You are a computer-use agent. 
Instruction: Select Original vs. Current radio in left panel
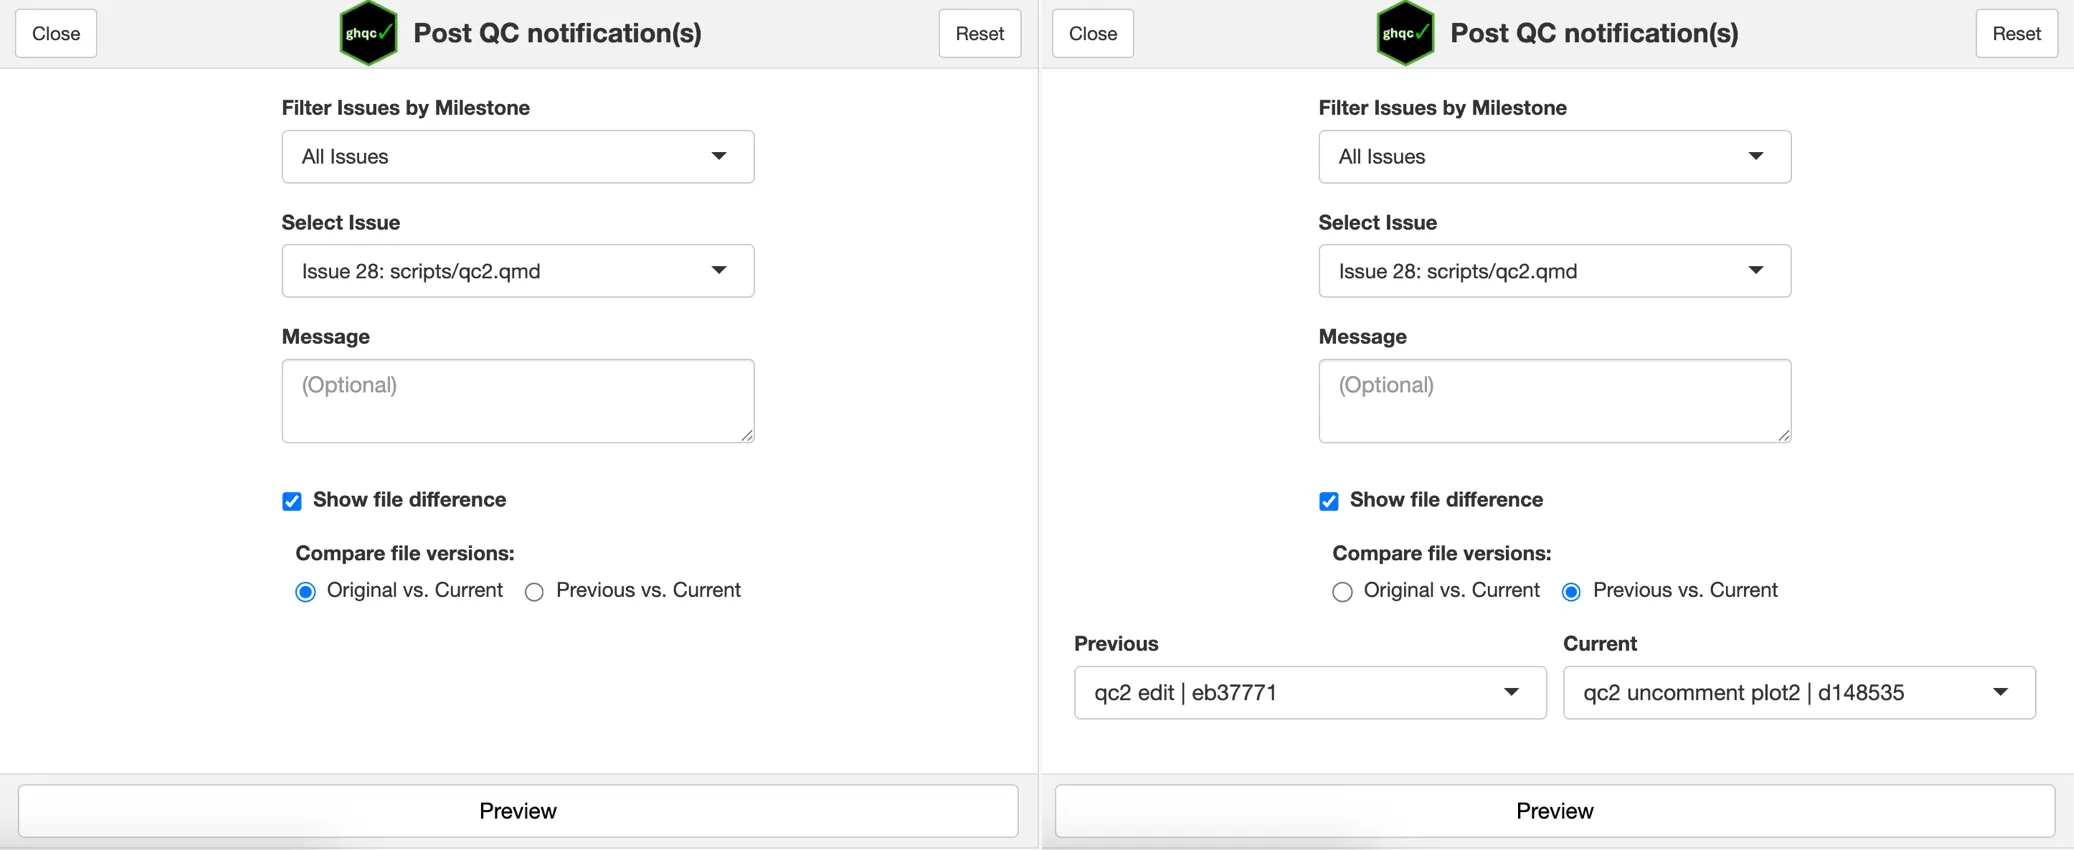tap(306, 592)
